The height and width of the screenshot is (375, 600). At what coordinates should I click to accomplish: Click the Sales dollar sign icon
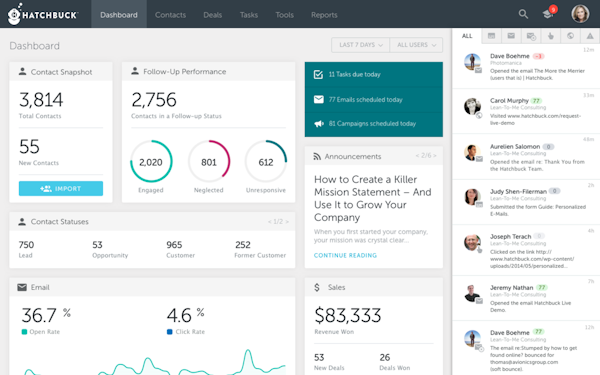pyautogui.click(x=317, y=287)
